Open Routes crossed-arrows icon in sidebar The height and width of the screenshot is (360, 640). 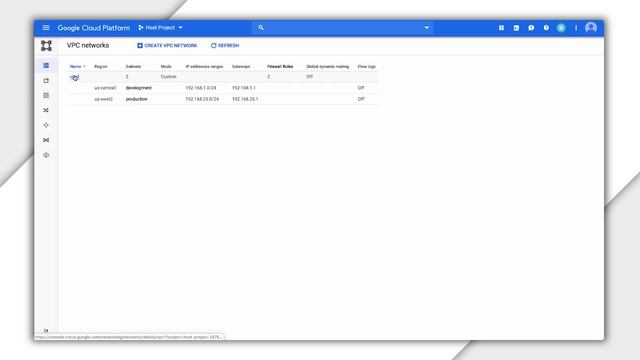(46, 110)
